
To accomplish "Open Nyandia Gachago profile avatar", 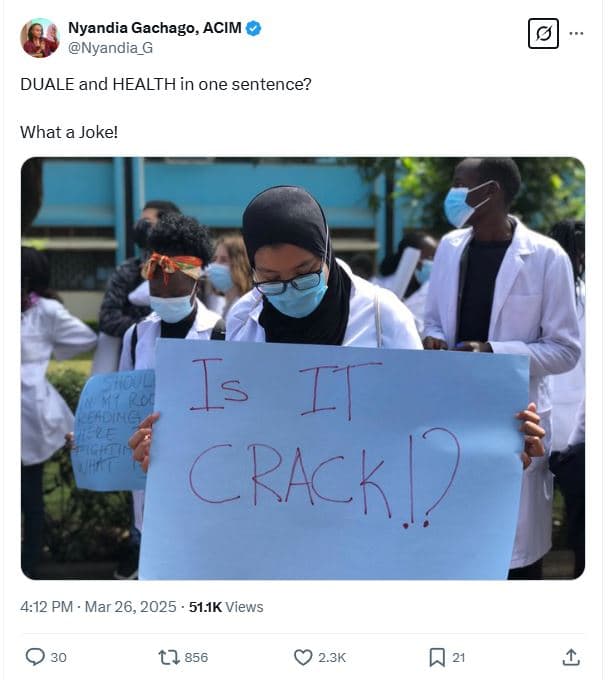I will tap(39, 38).
